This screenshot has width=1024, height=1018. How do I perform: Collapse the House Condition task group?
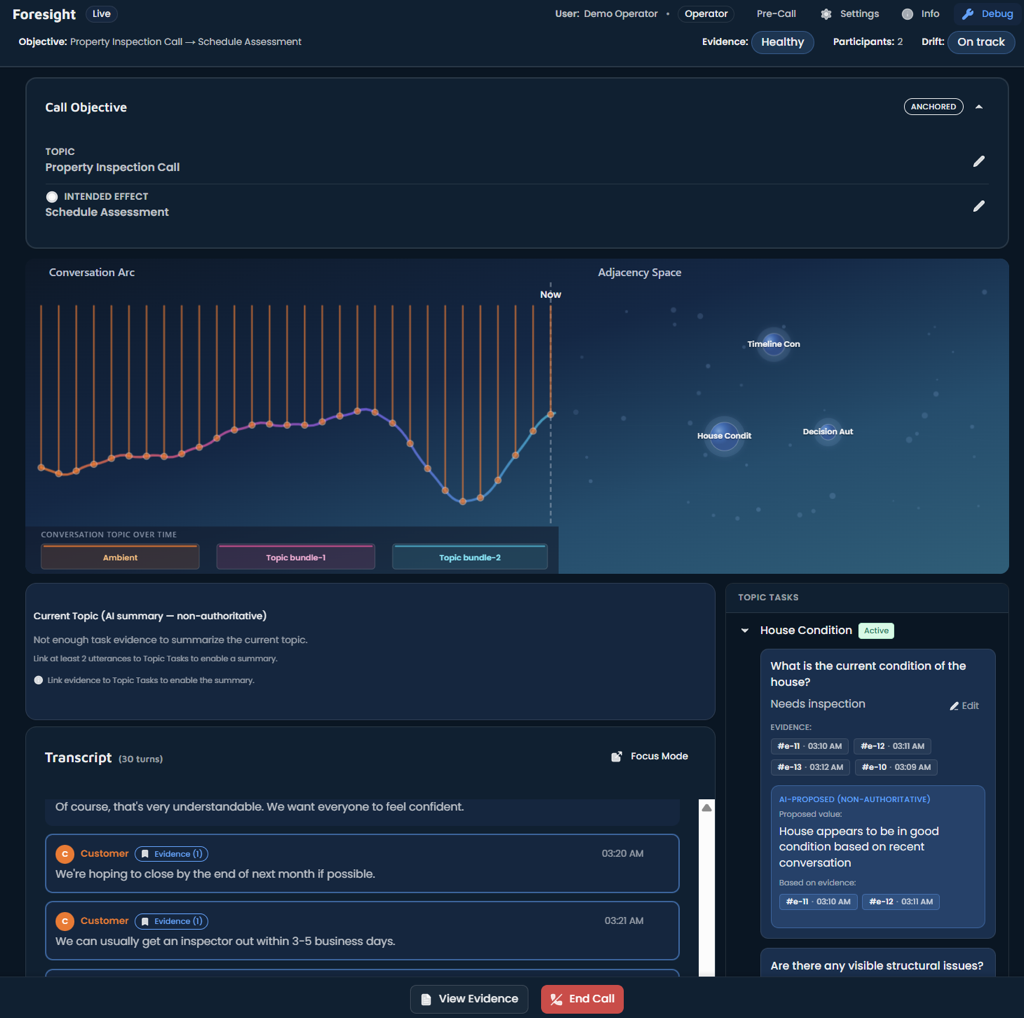(x=744, y=631)
